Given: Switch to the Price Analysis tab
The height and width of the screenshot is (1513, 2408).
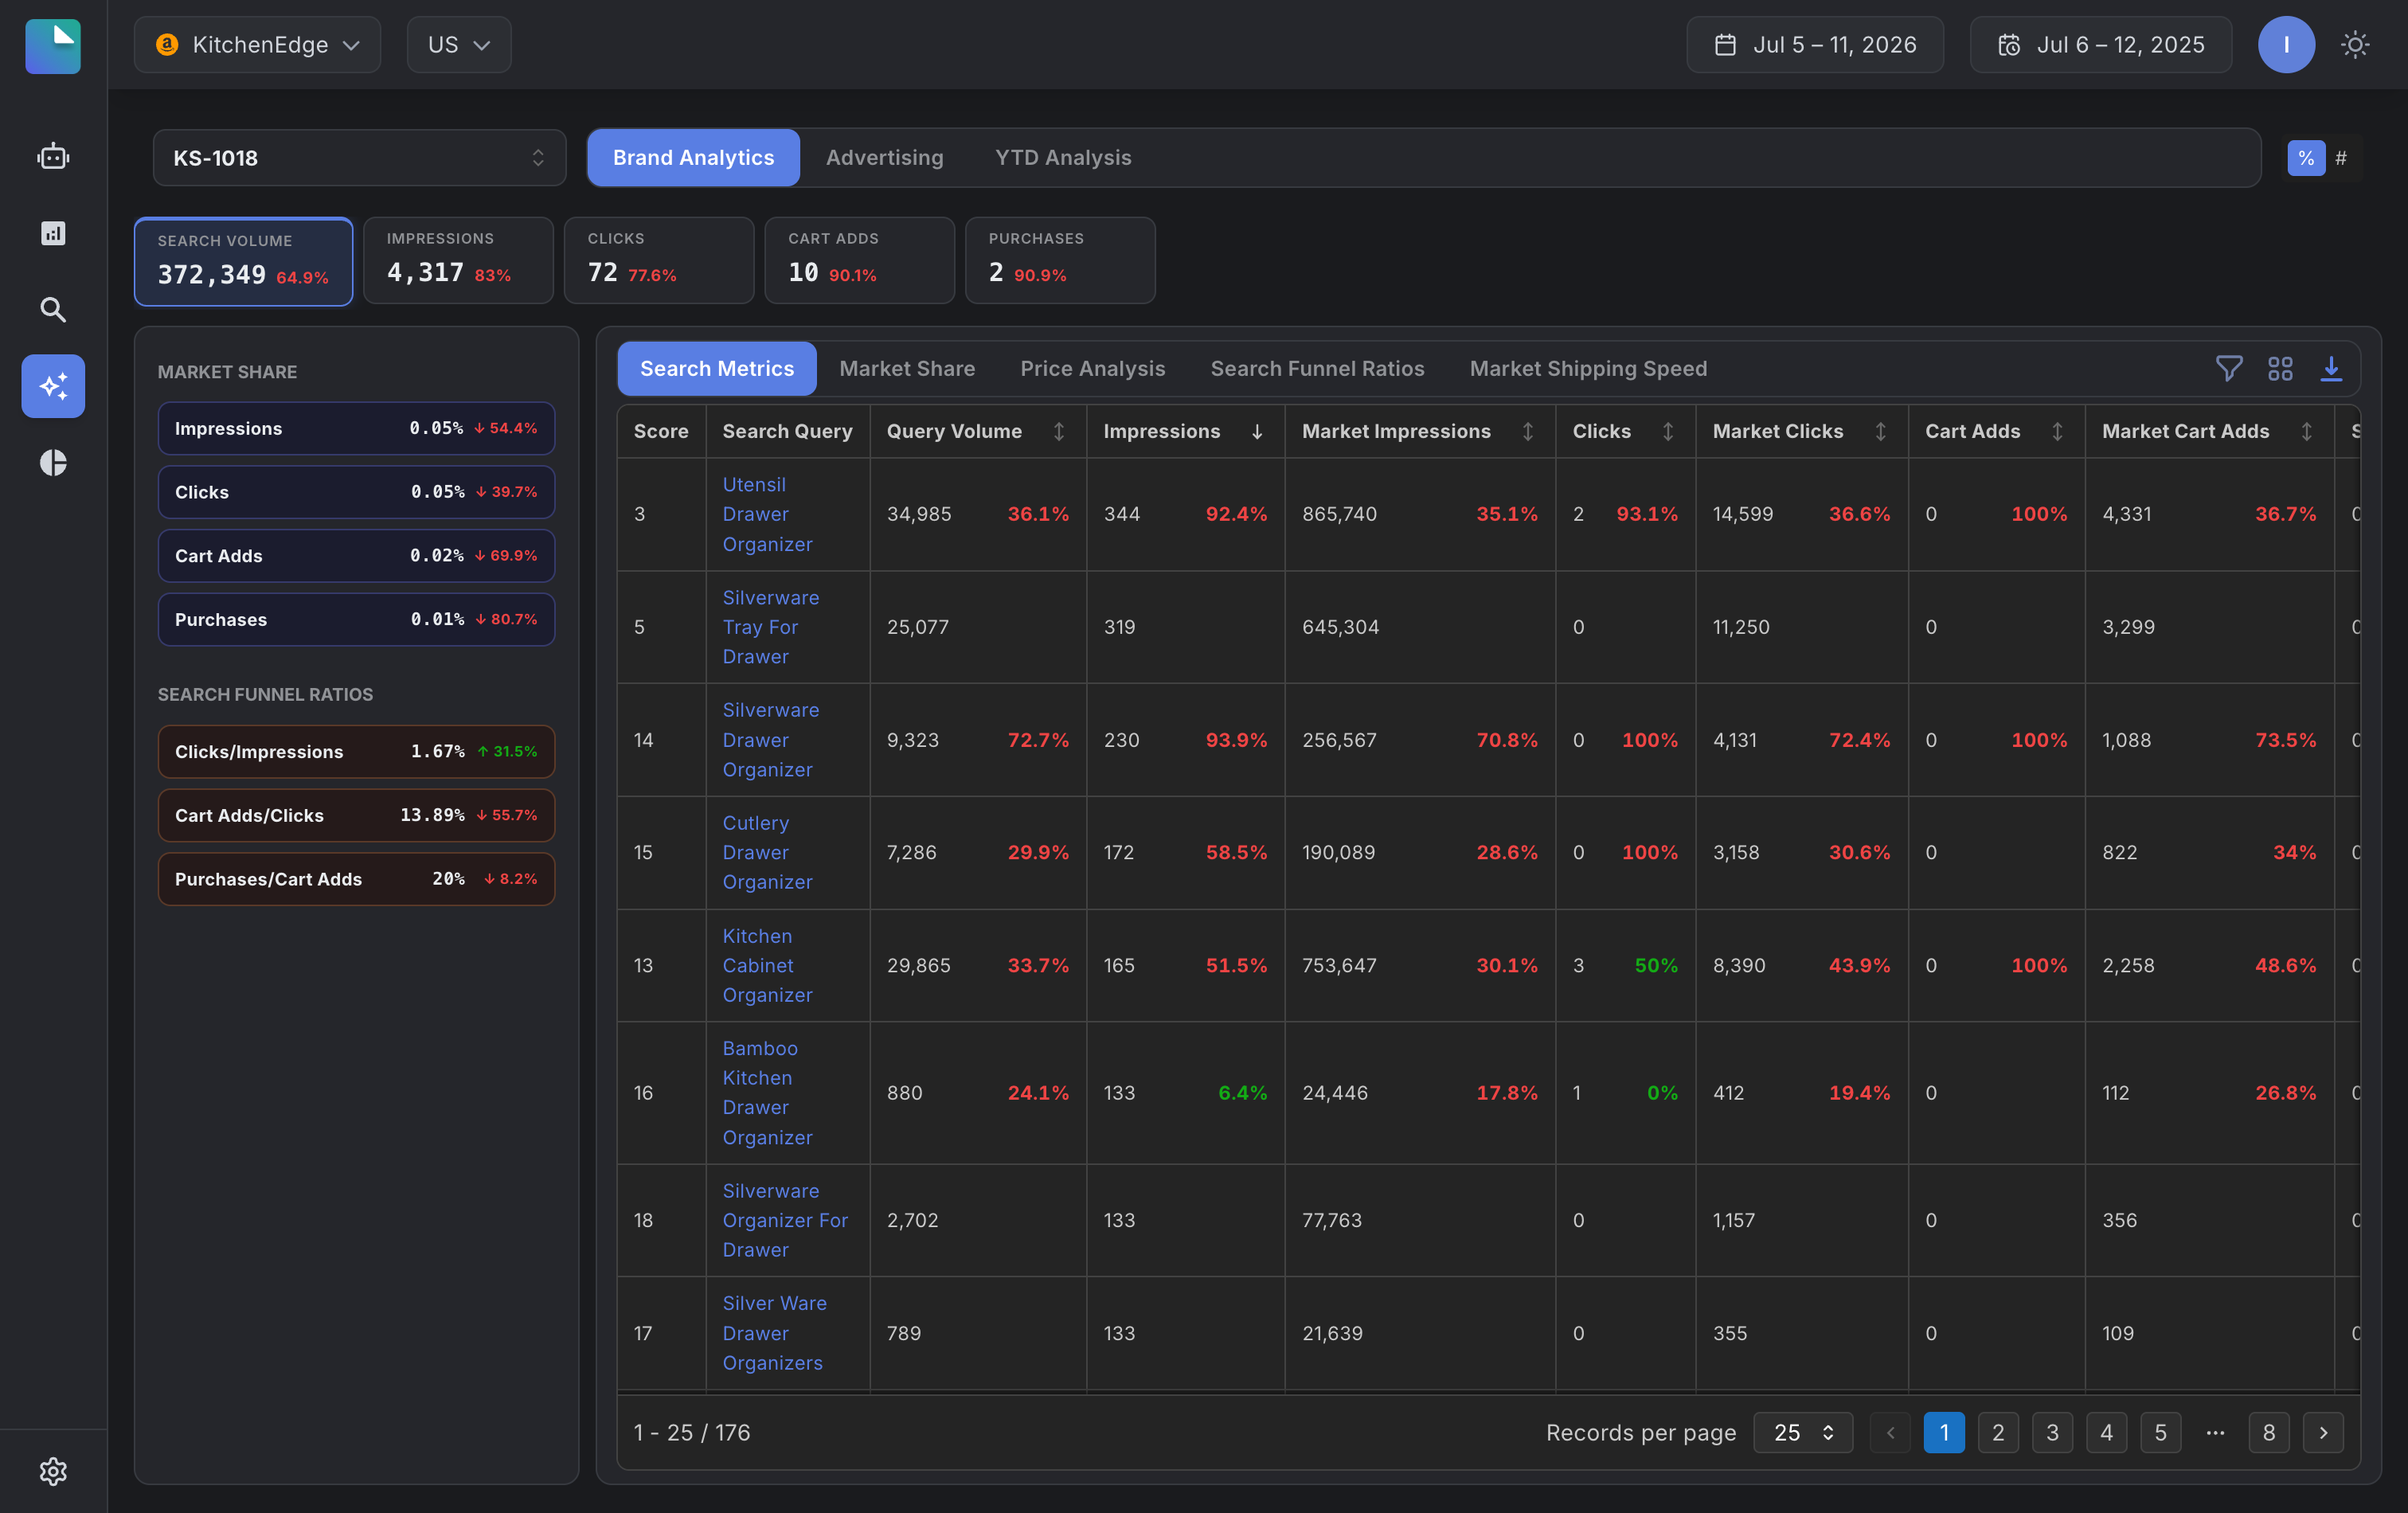Looking at the screenshot, I should tap(1093, 368).
